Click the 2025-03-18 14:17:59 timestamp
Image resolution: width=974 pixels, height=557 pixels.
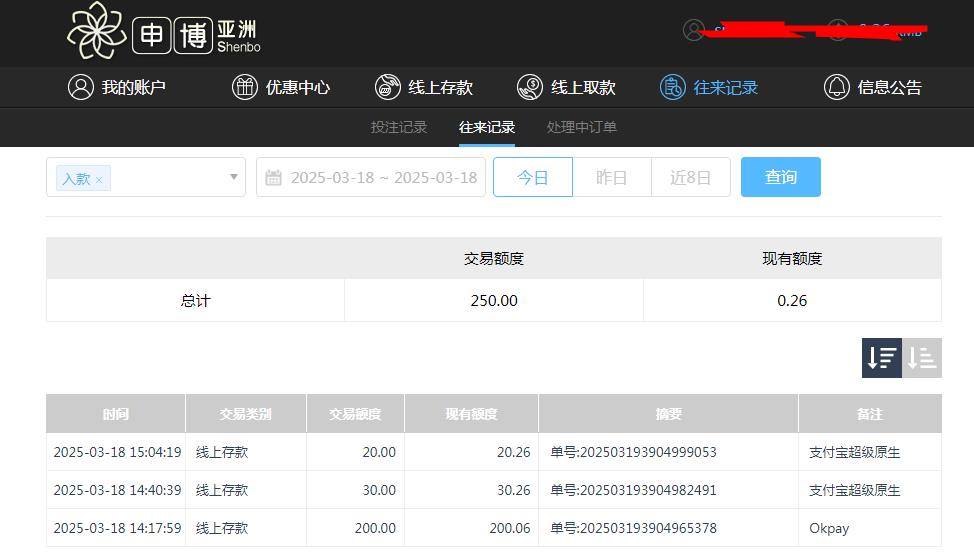[117, 528]
